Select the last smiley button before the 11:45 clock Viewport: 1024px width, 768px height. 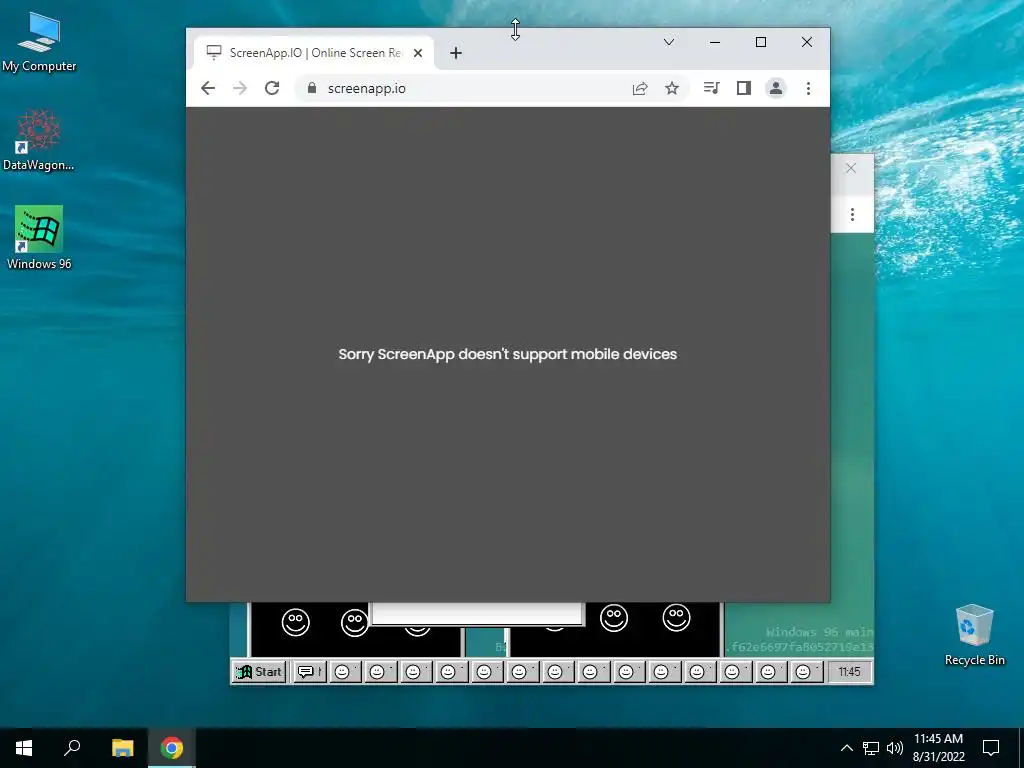(807, 671)
